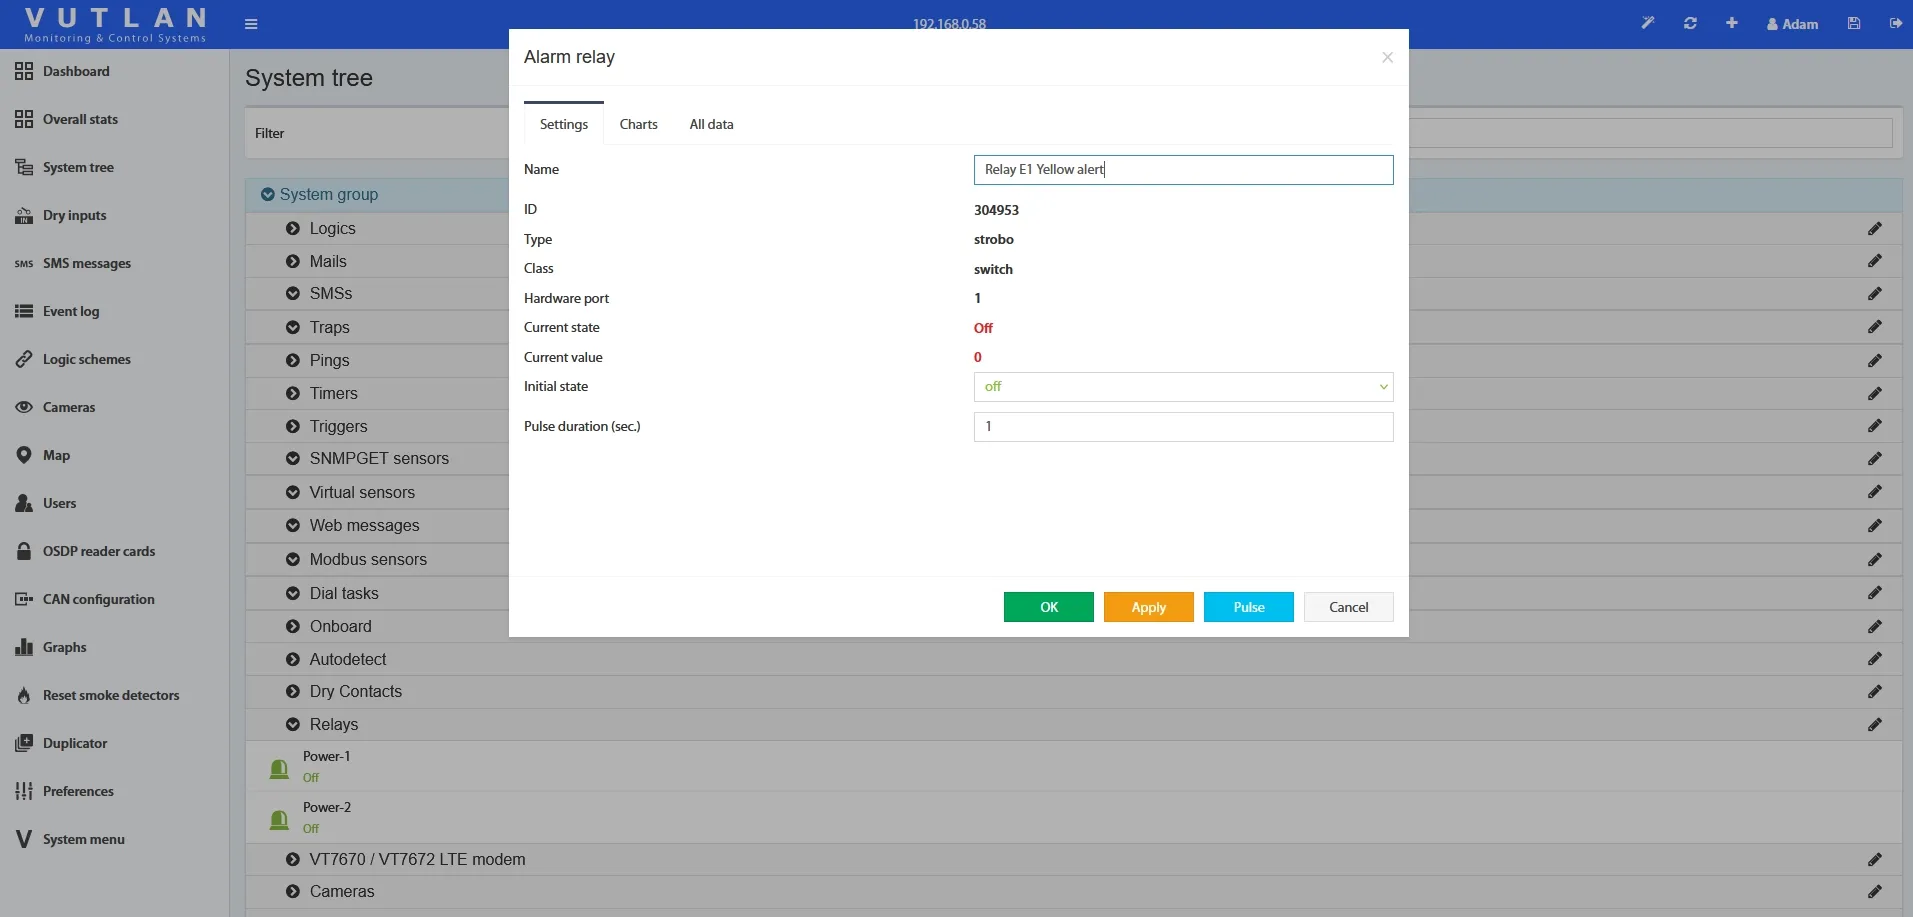
Task: Switch to the All data tab
Action: pyautogui.click(x=711, y=125)
